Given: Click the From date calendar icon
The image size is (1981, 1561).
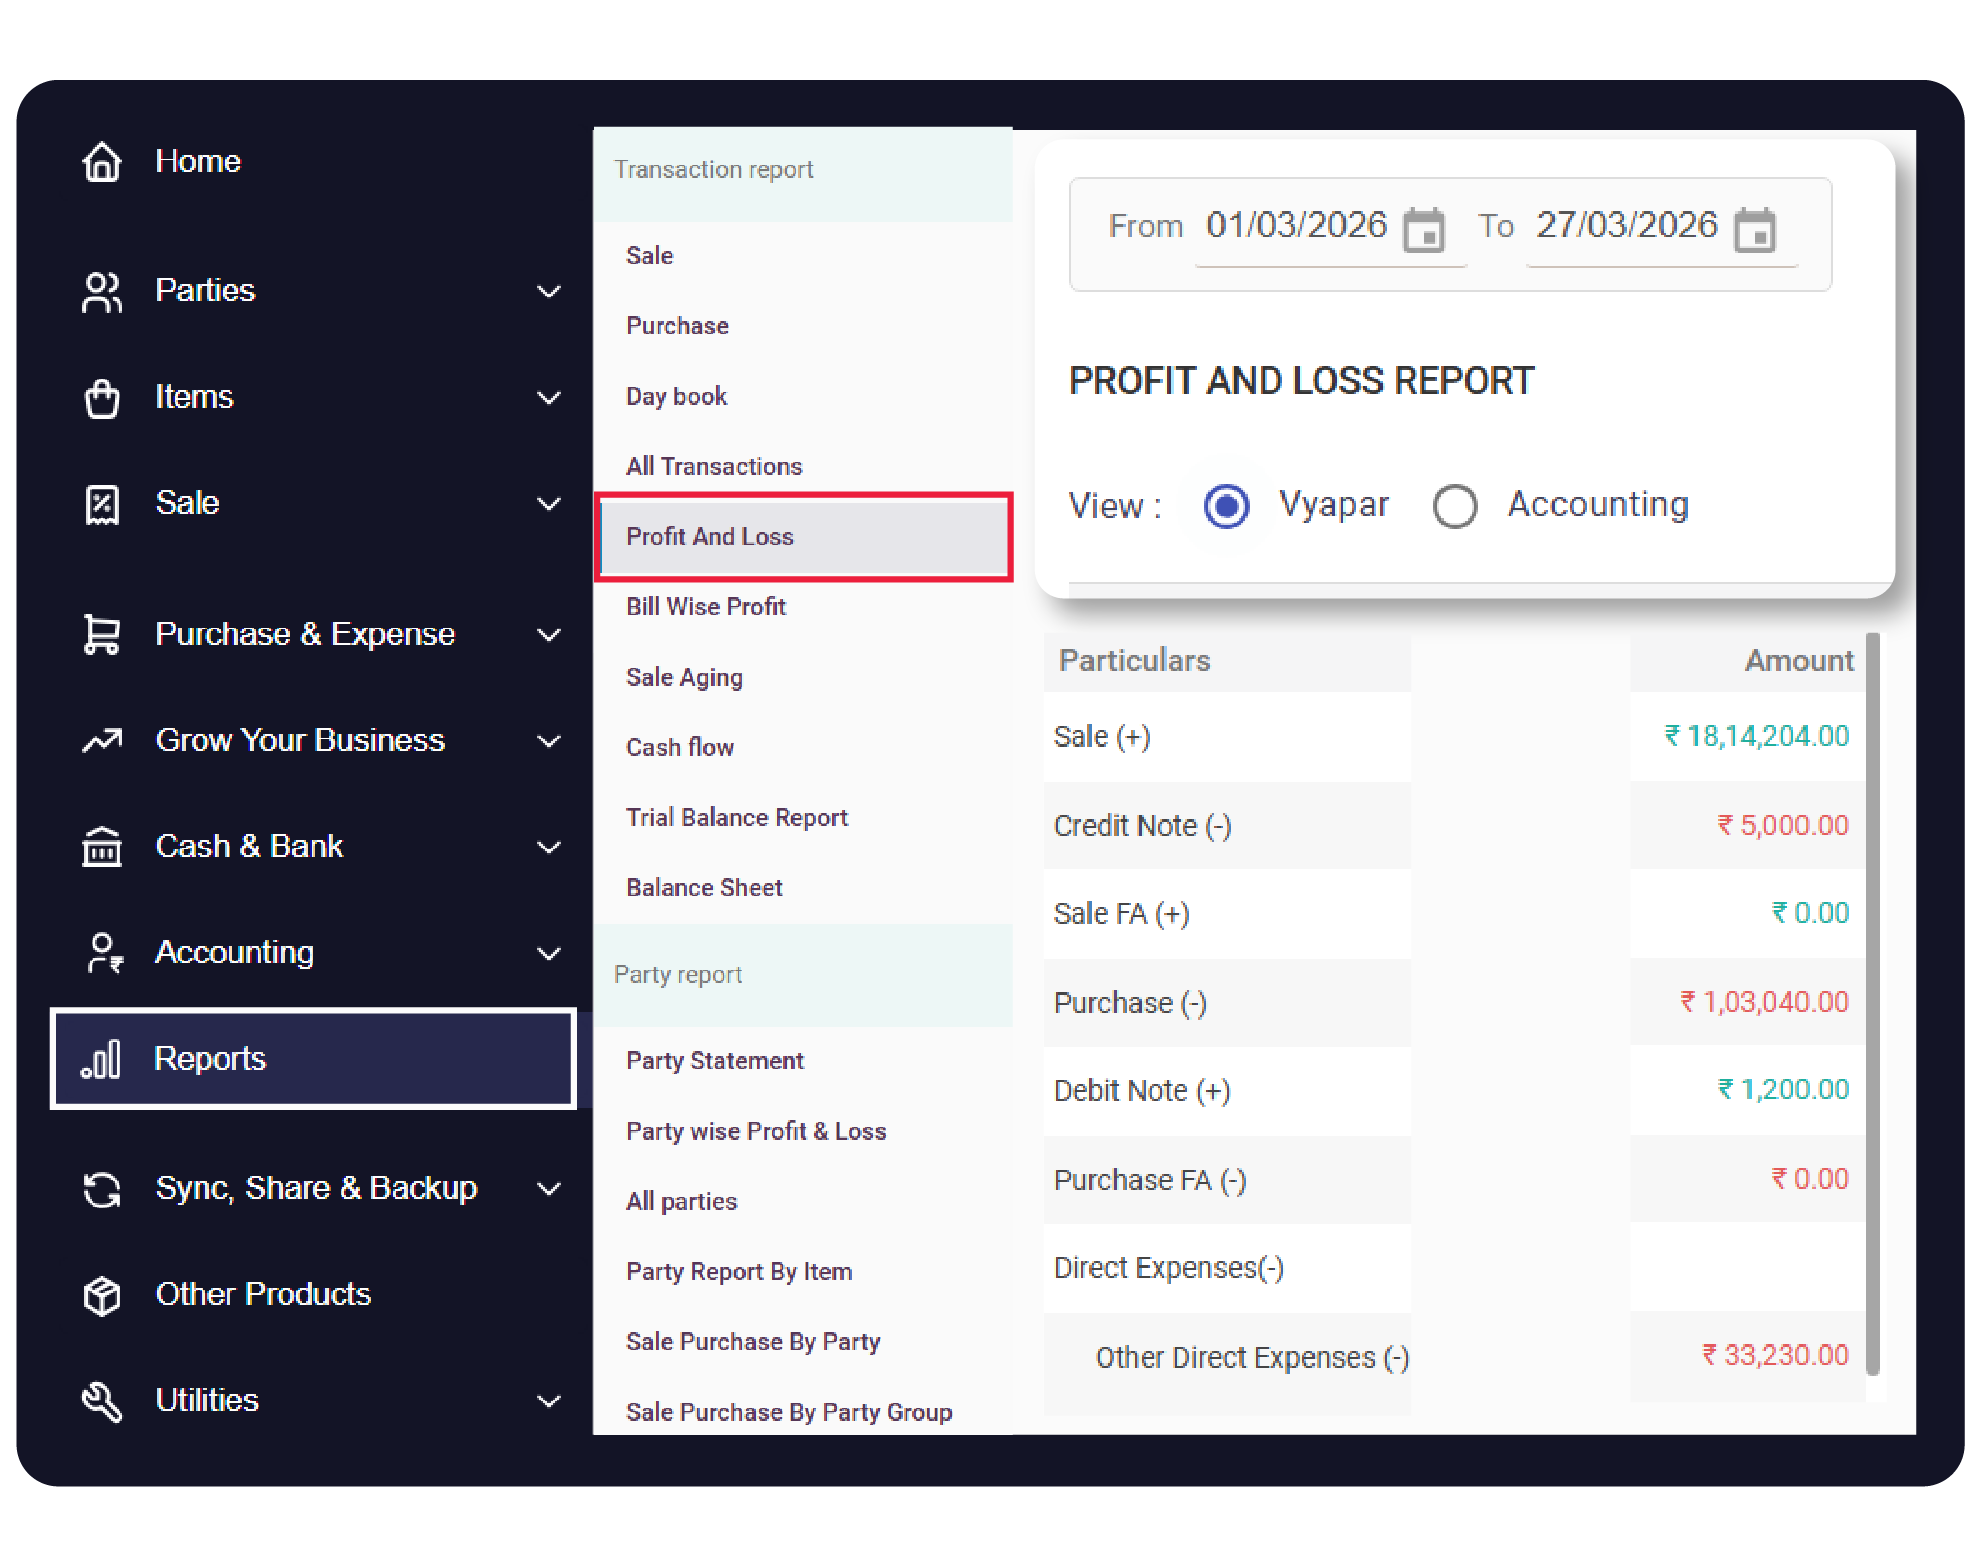Looking at the screenshot, I should click(1427, 230).
